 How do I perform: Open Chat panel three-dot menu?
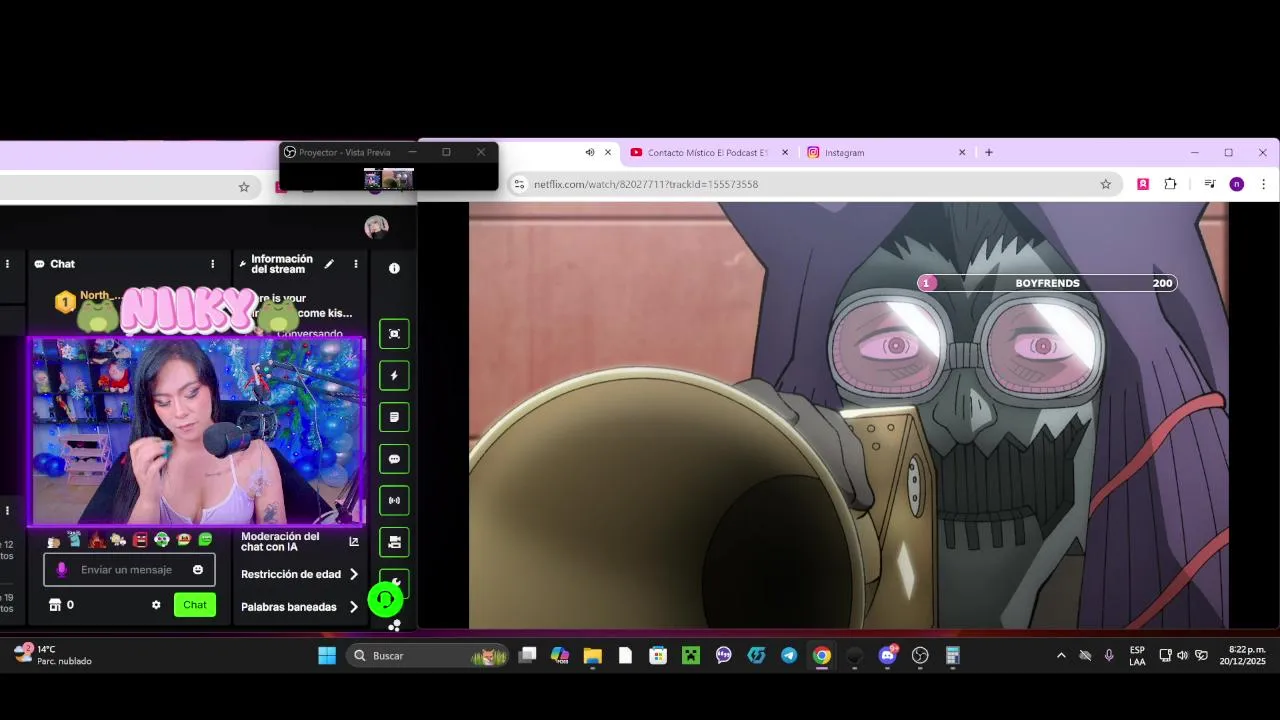click(212, 264)
